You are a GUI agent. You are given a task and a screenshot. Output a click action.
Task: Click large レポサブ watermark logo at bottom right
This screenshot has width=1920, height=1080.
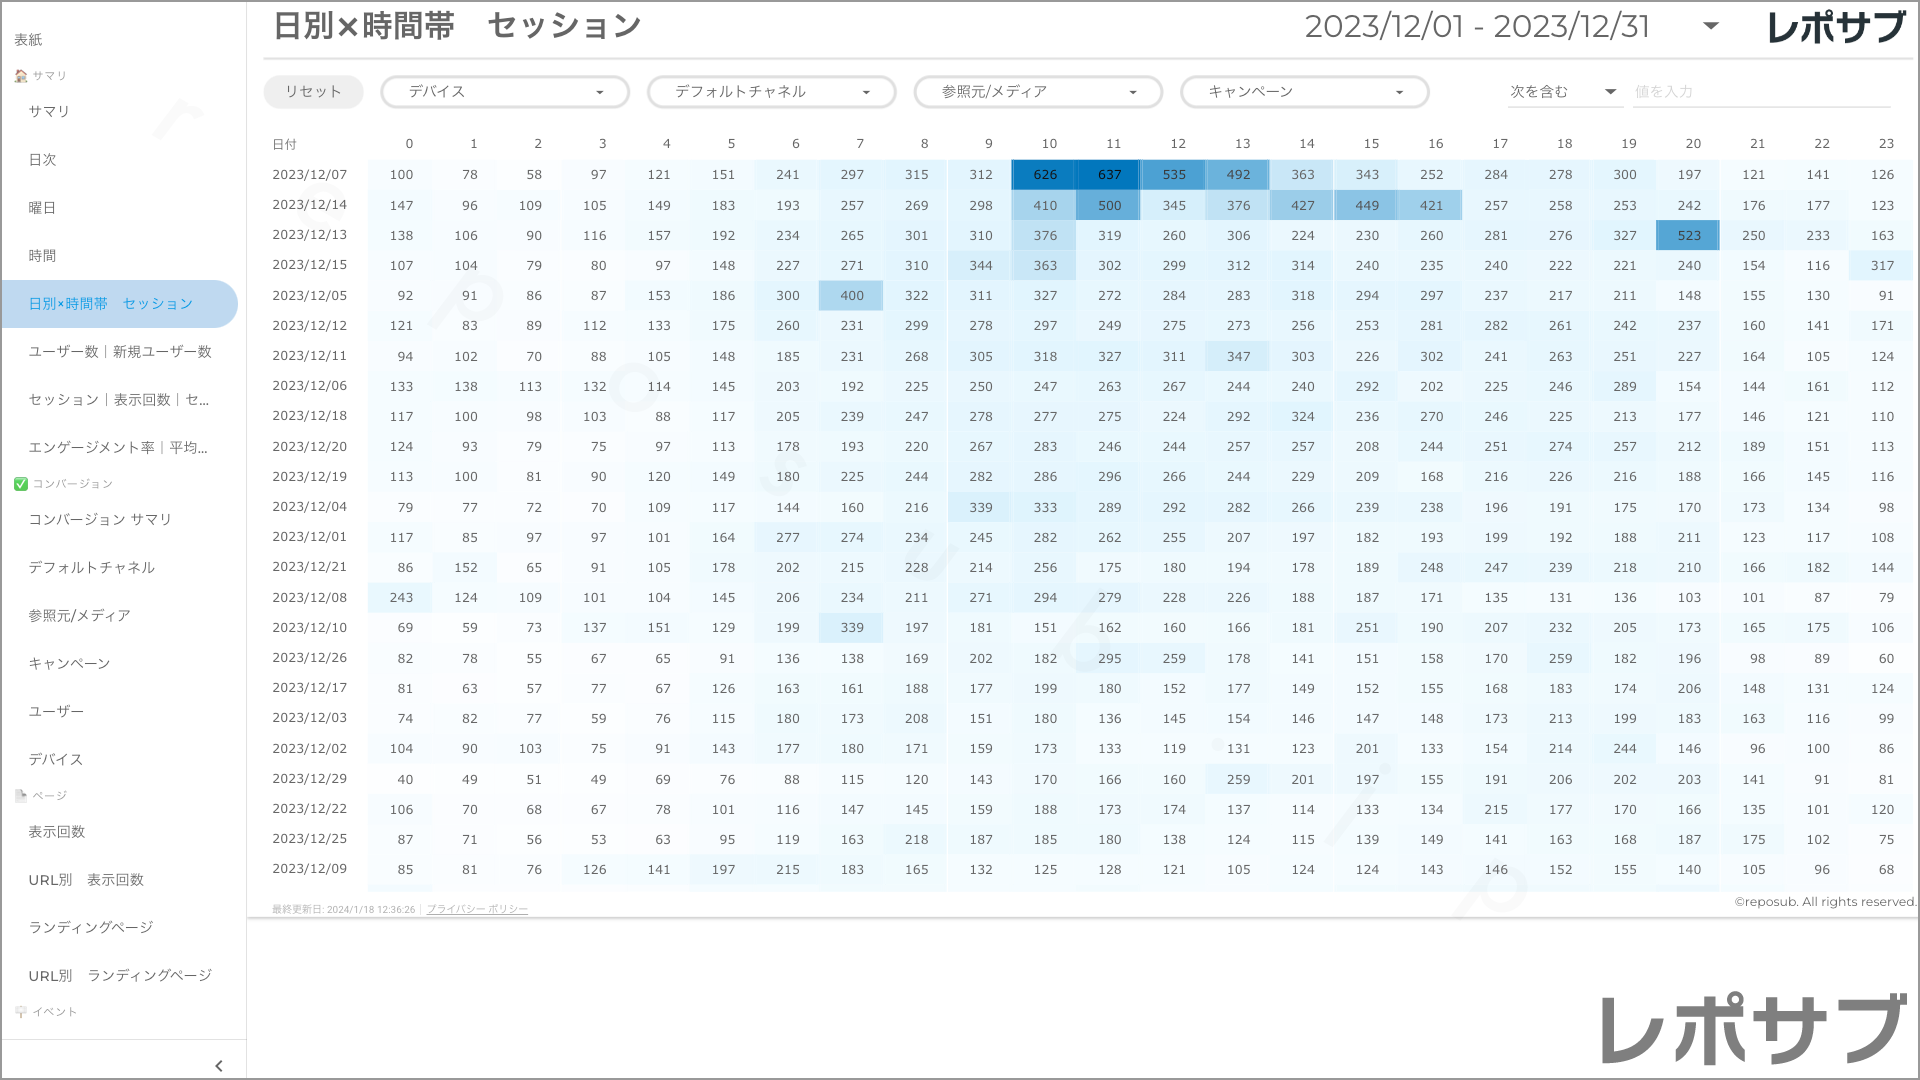pos(1754,1030)
